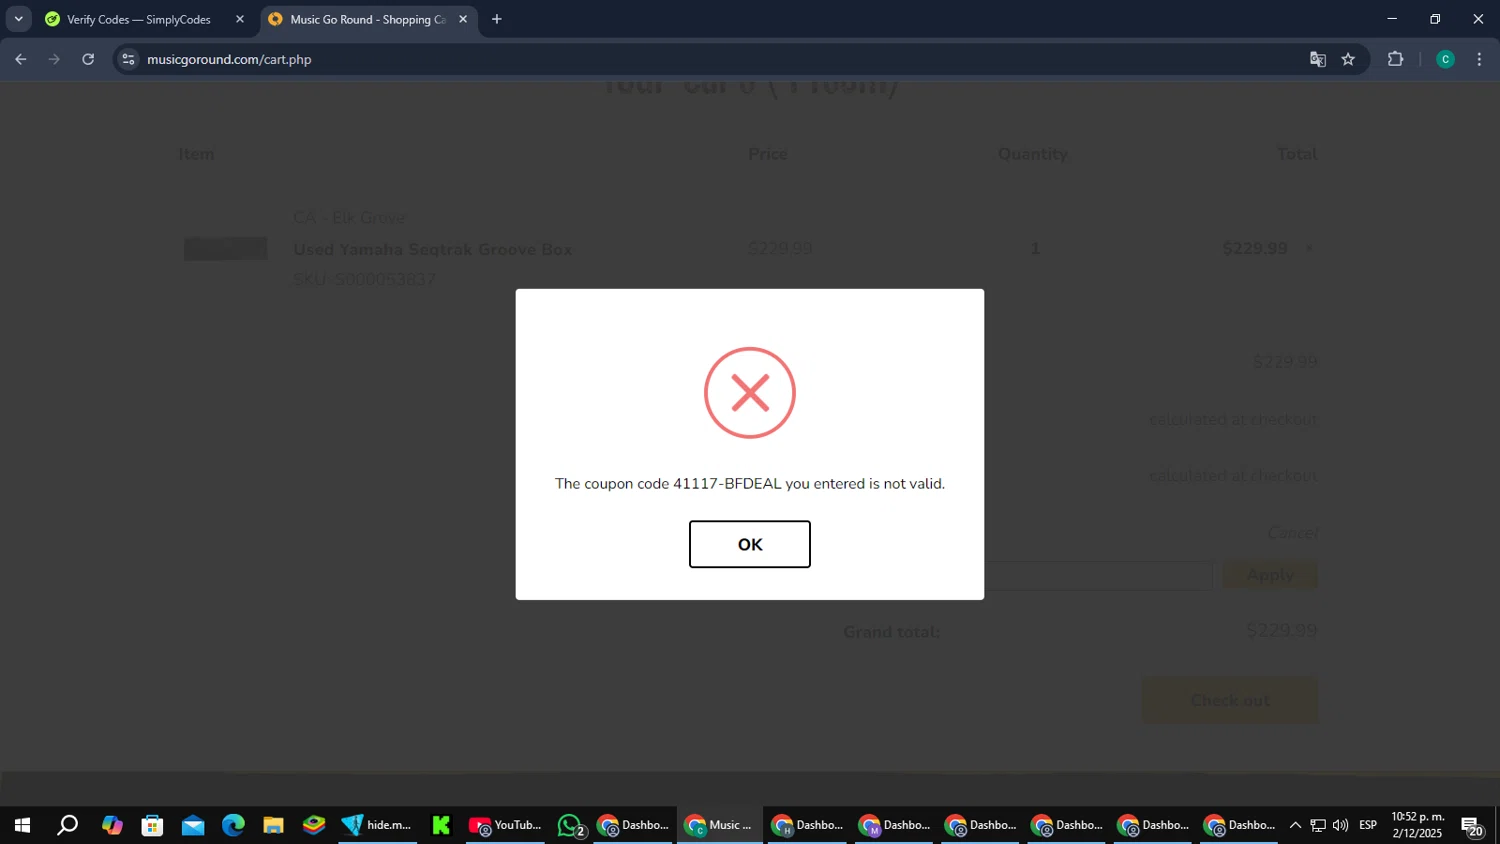The width and height of the screenshot is (1500, 844).
Task: Show hidden system tray icons
Action: (1295, 825)
